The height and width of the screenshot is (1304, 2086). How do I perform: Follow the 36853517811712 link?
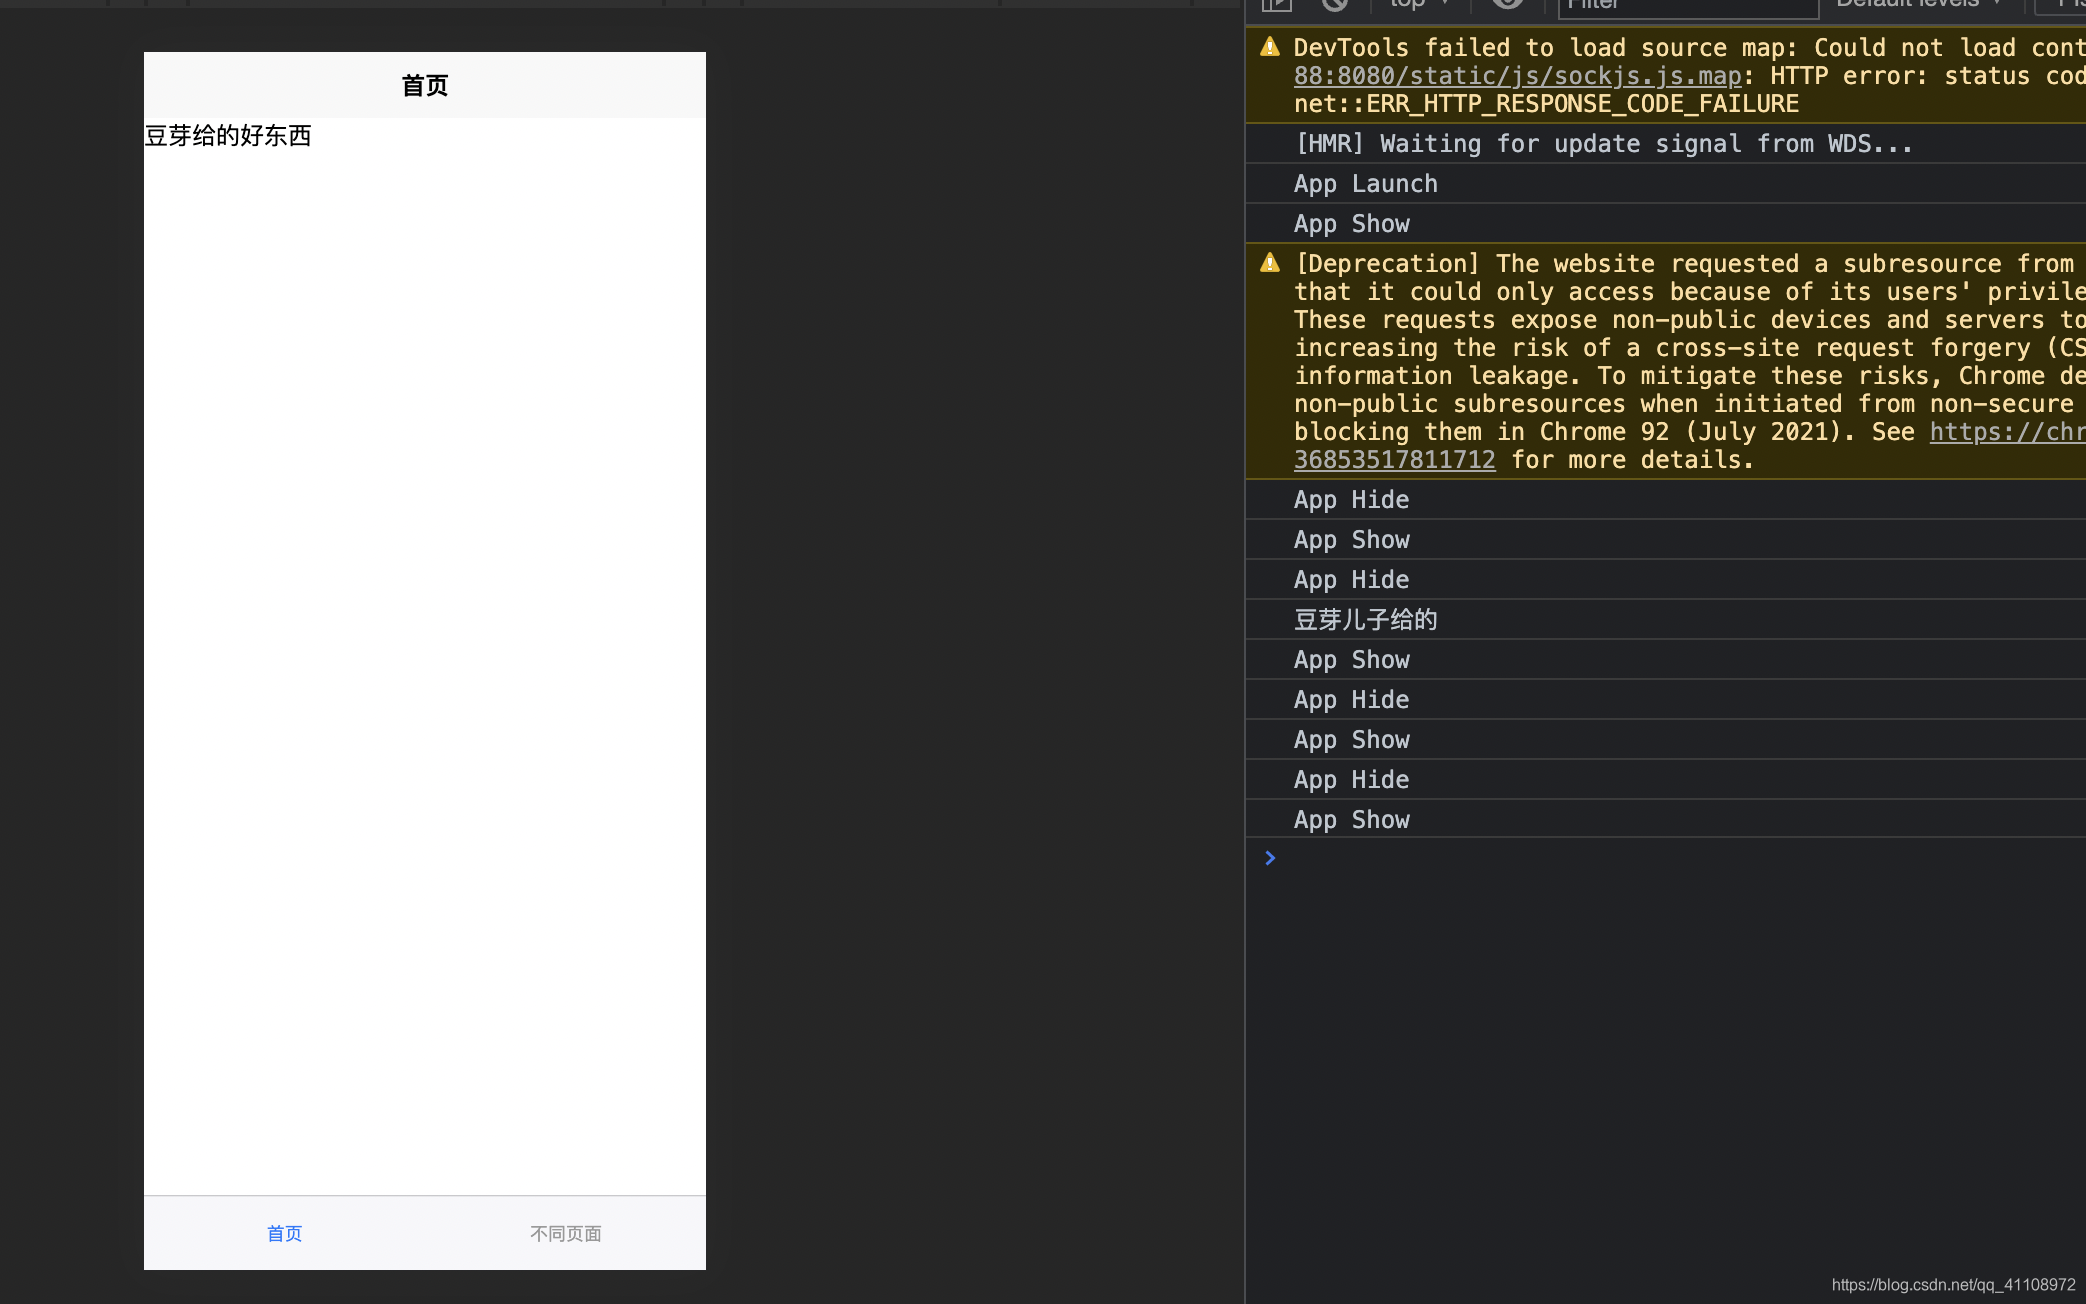click(1394, 460)
